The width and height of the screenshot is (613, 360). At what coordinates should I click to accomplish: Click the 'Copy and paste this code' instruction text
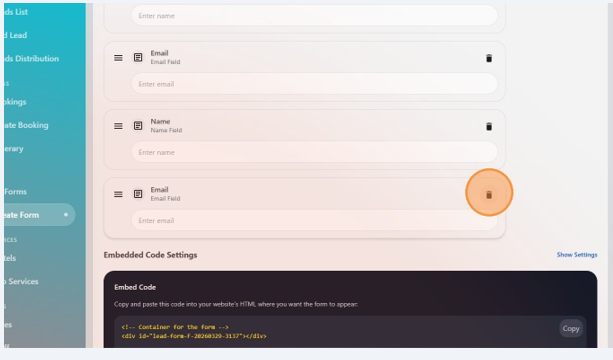pos(236,304)
